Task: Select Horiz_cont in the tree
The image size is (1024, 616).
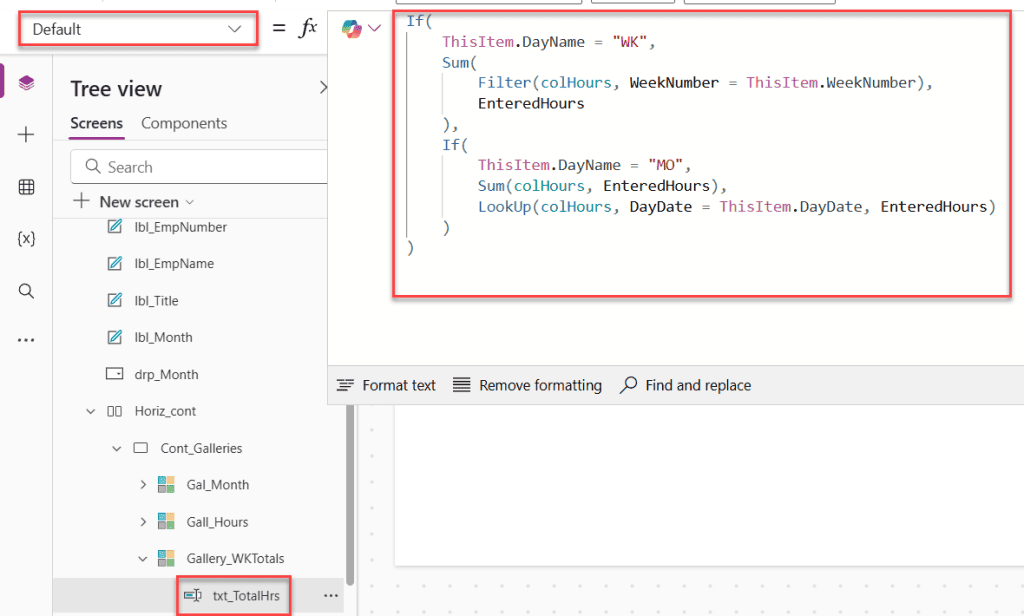Action: pyautogui.click(x=165, y=412)
